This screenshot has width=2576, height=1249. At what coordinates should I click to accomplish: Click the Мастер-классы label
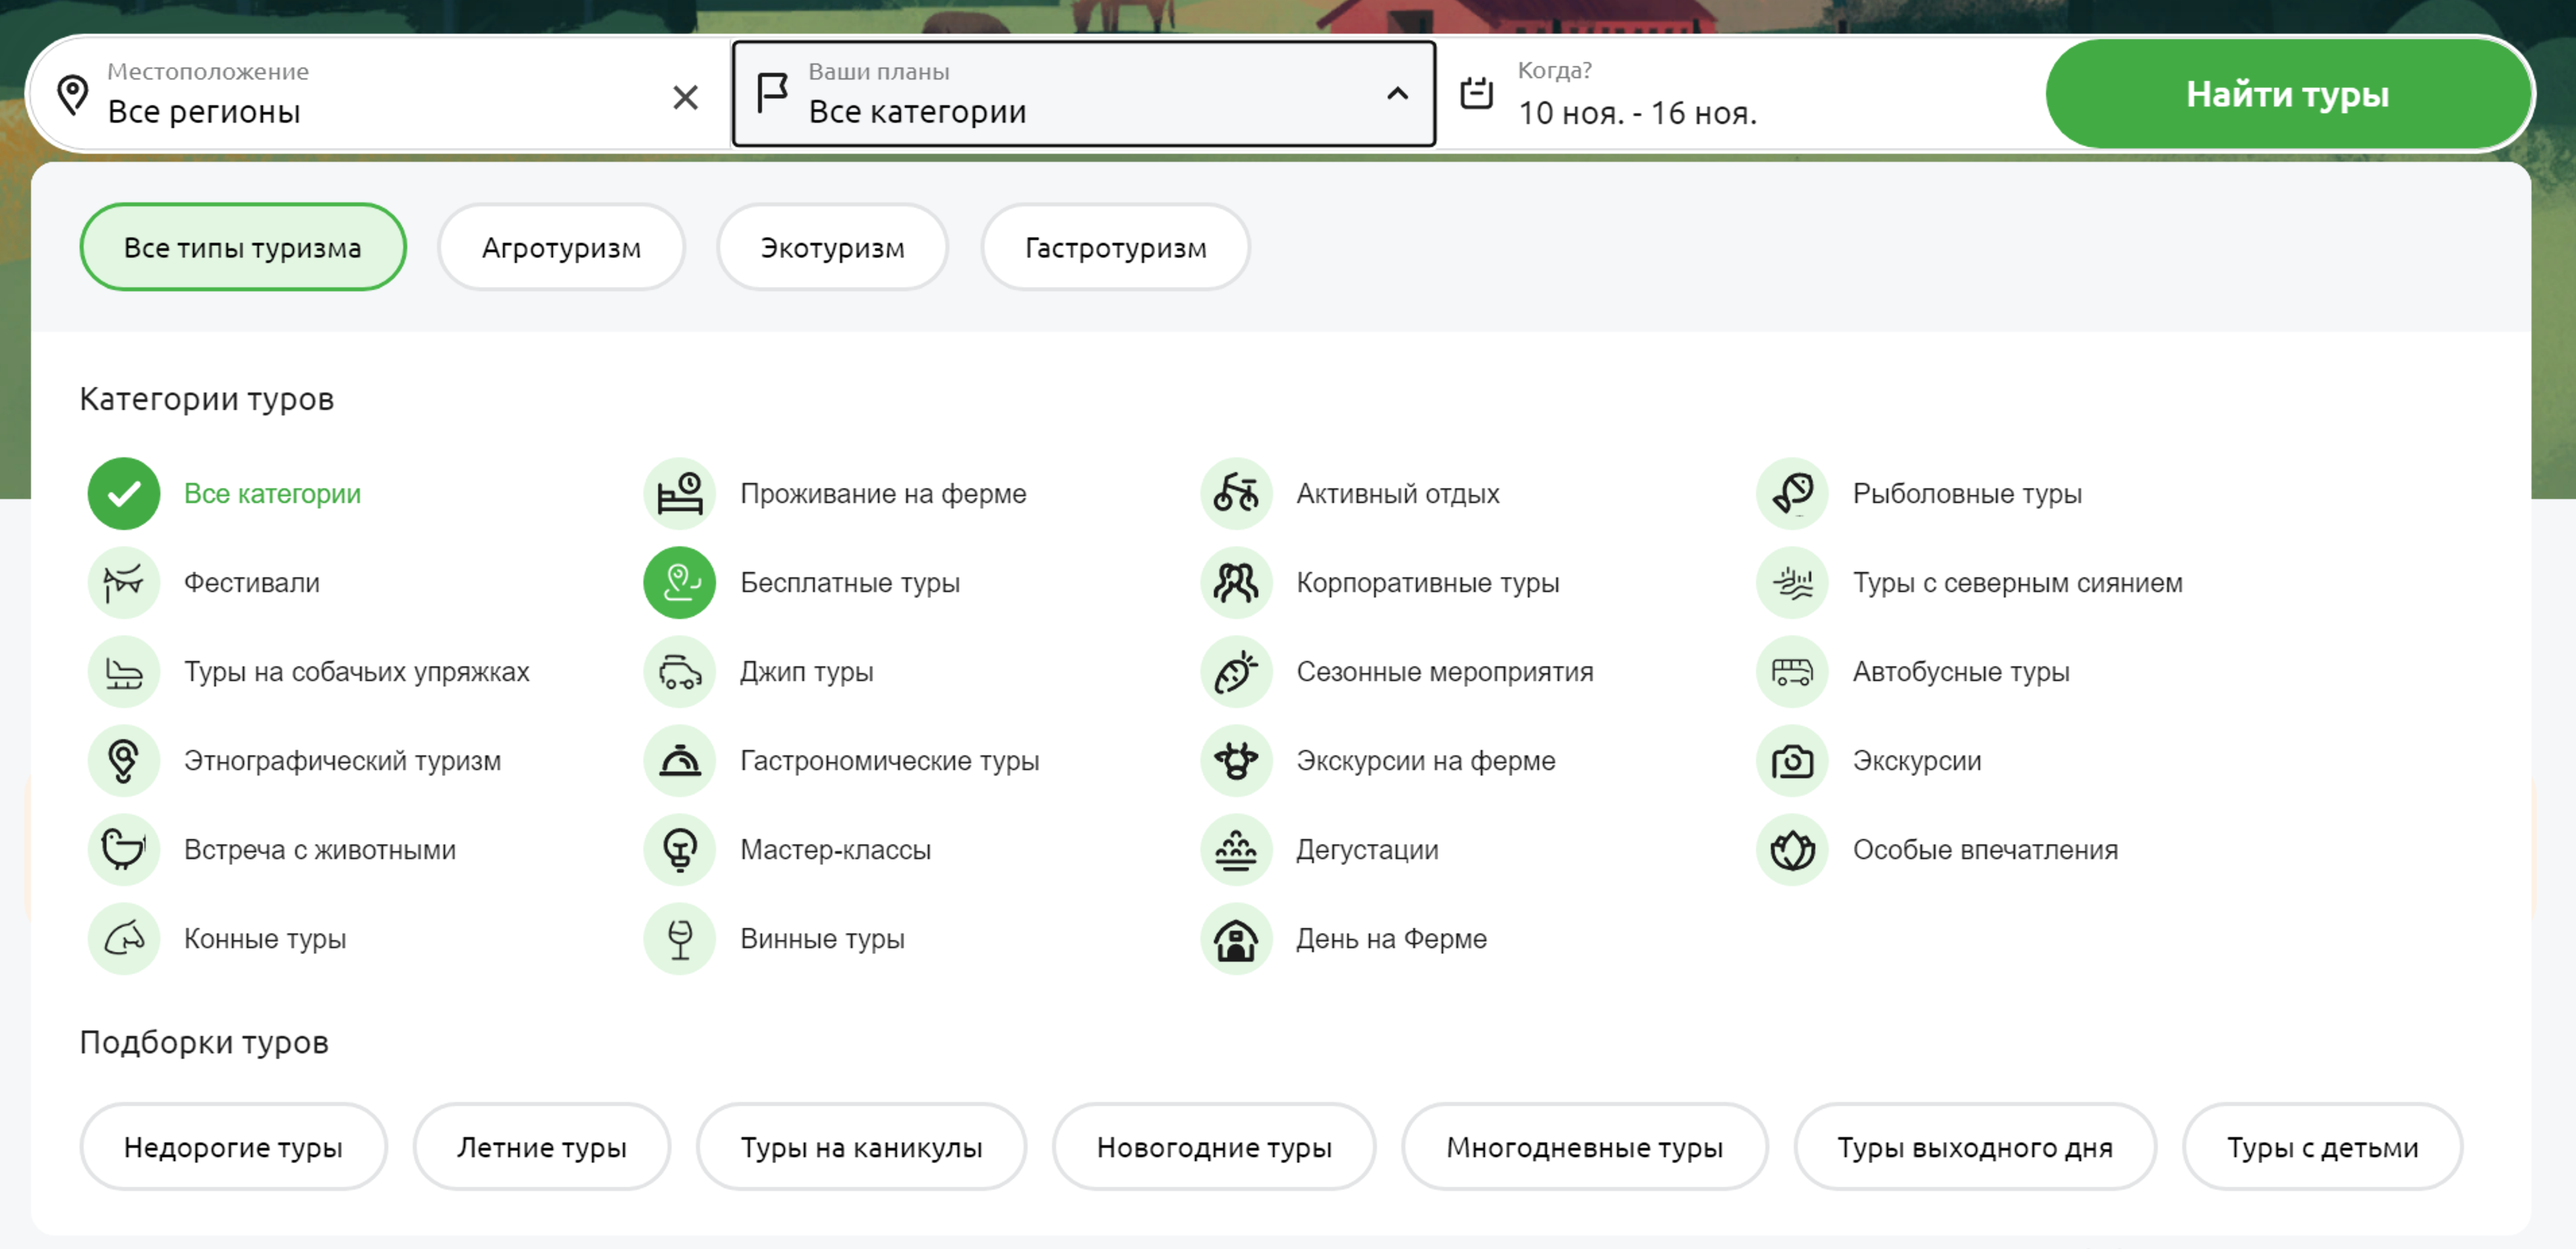coord(835,849)
